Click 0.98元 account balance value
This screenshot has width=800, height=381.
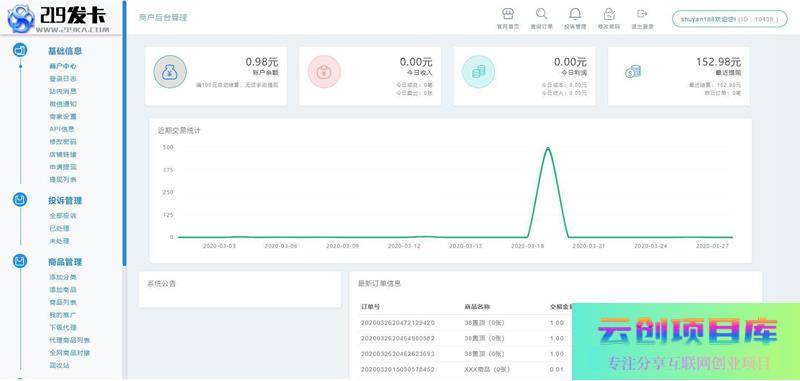tap(262, 62)
